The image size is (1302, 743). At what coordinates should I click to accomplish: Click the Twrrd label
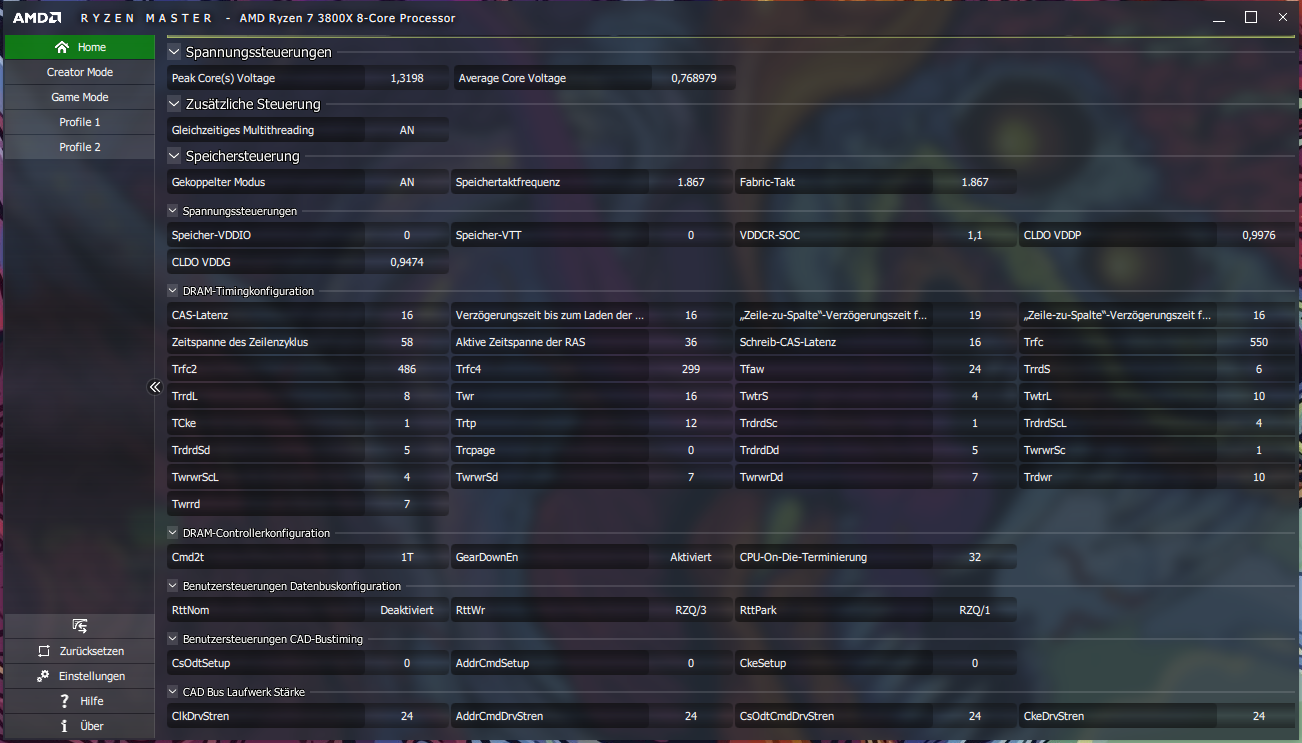click(186, 504)
